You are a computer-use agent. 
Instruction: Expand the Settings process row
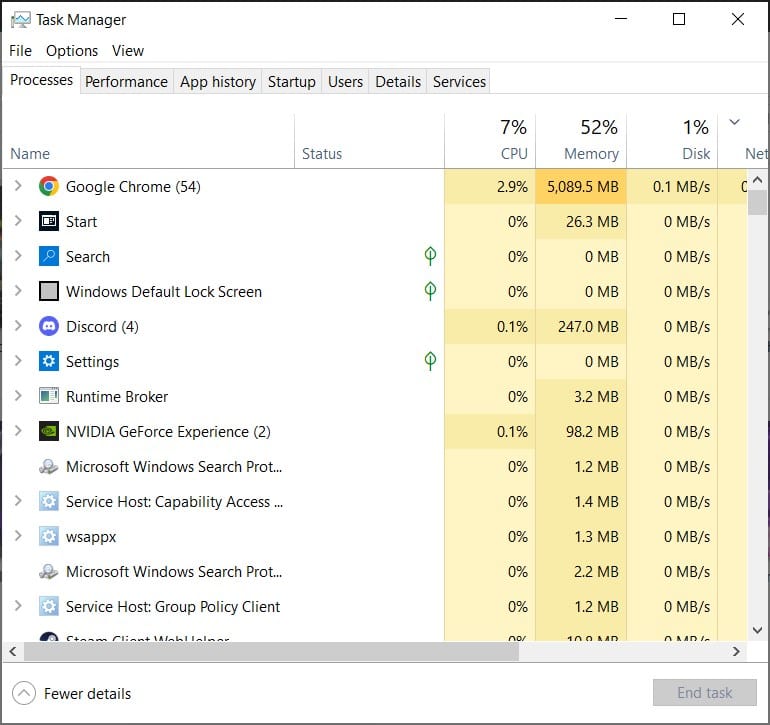pos(18,361)
